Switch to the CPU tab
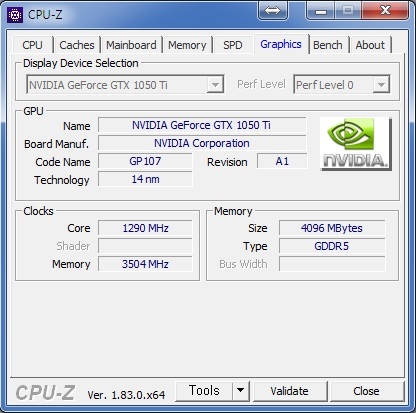This screenshot has width=416, height=413. click(32, 45)
